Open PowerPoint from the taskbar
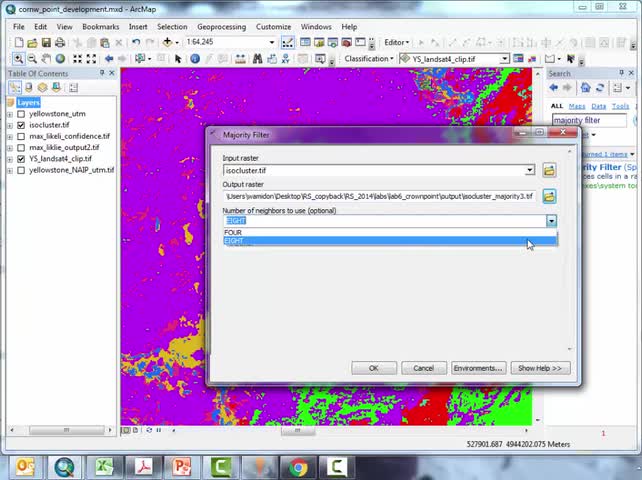Screen dimensions: 642x480 coord(182,467)
